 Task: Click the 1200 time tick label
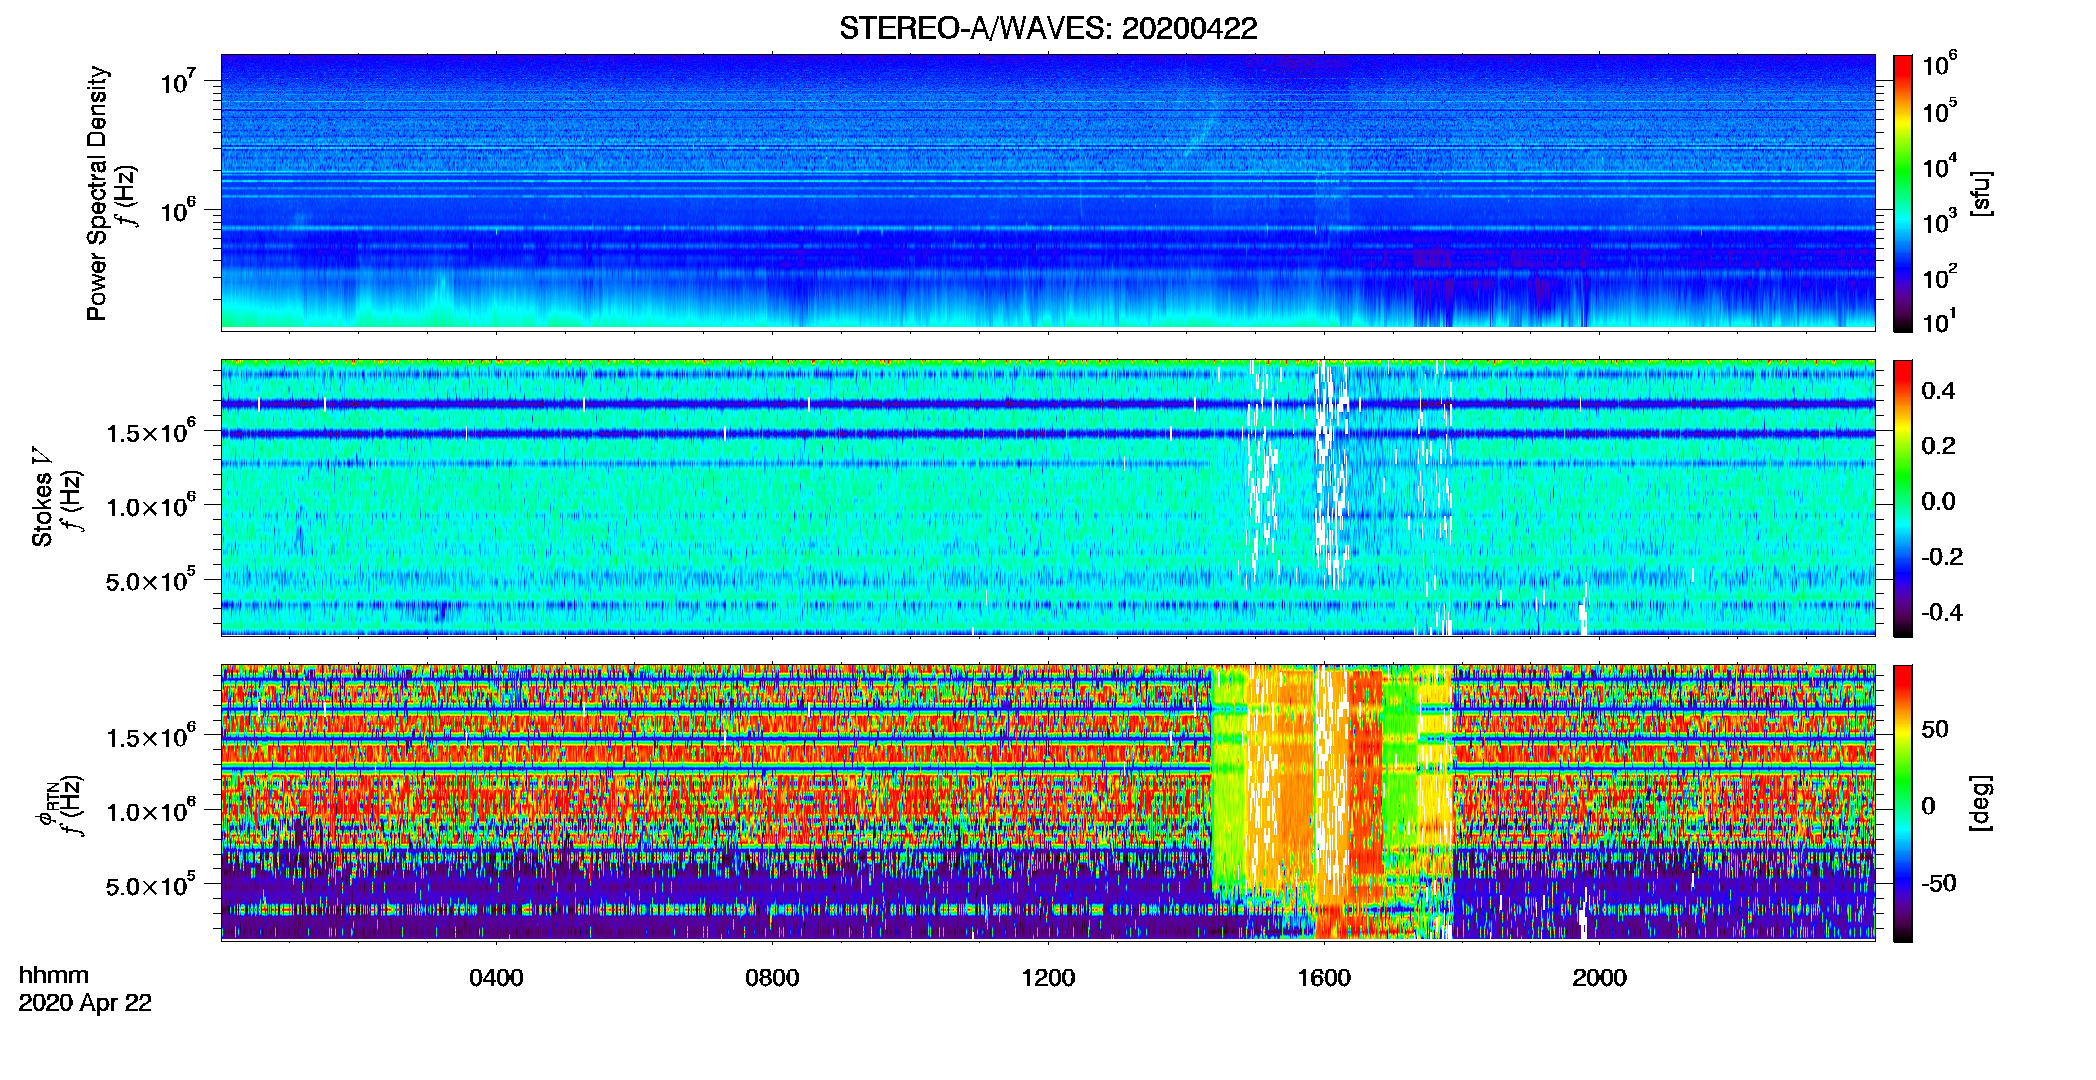(1048, 978)
